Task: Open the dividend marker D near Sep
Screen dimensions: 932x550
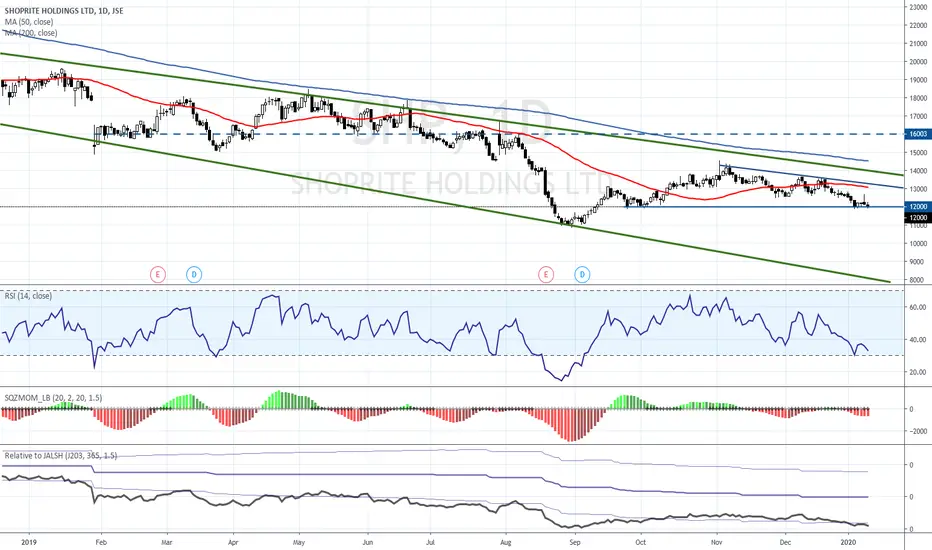Action: pos(582,275)
